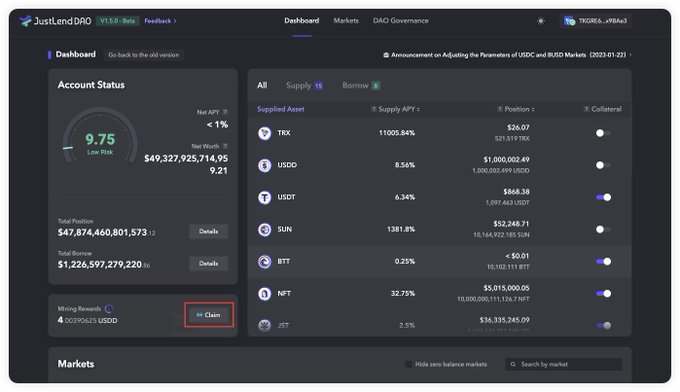Toggle the light/dark theme sun icon

tap(540, 21)
